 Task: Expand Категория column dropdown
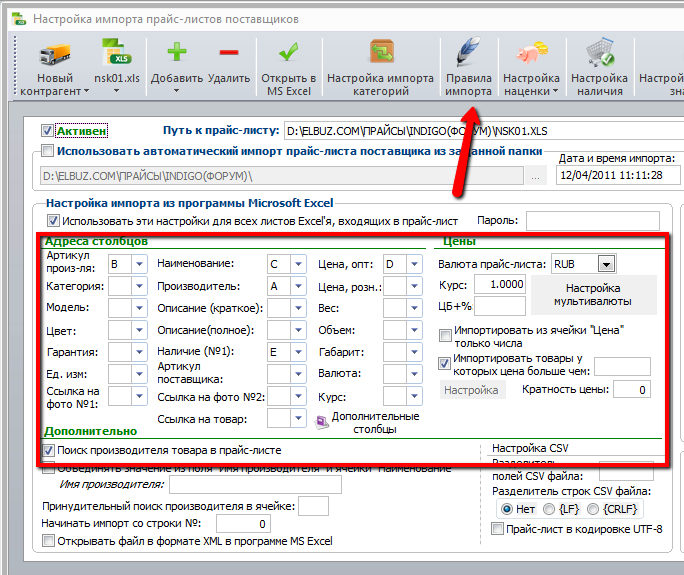139,286
